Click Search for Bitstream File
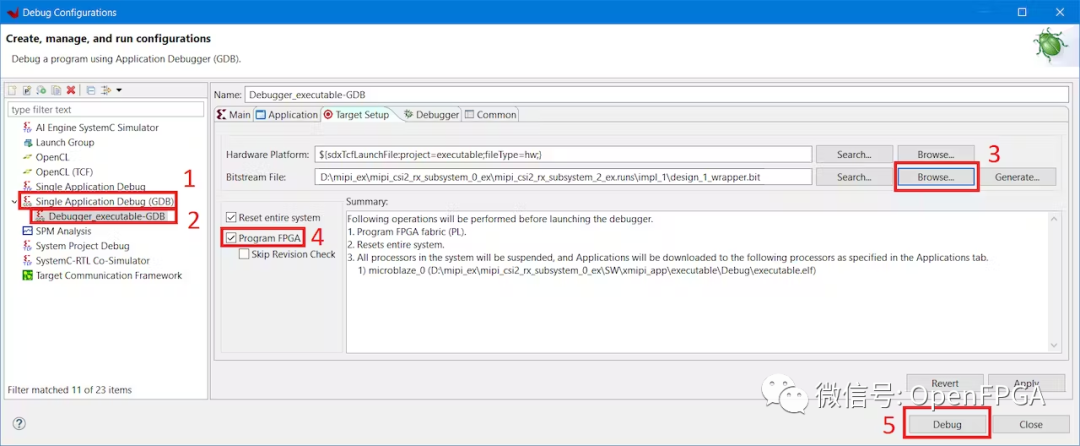 coord(854,177)
